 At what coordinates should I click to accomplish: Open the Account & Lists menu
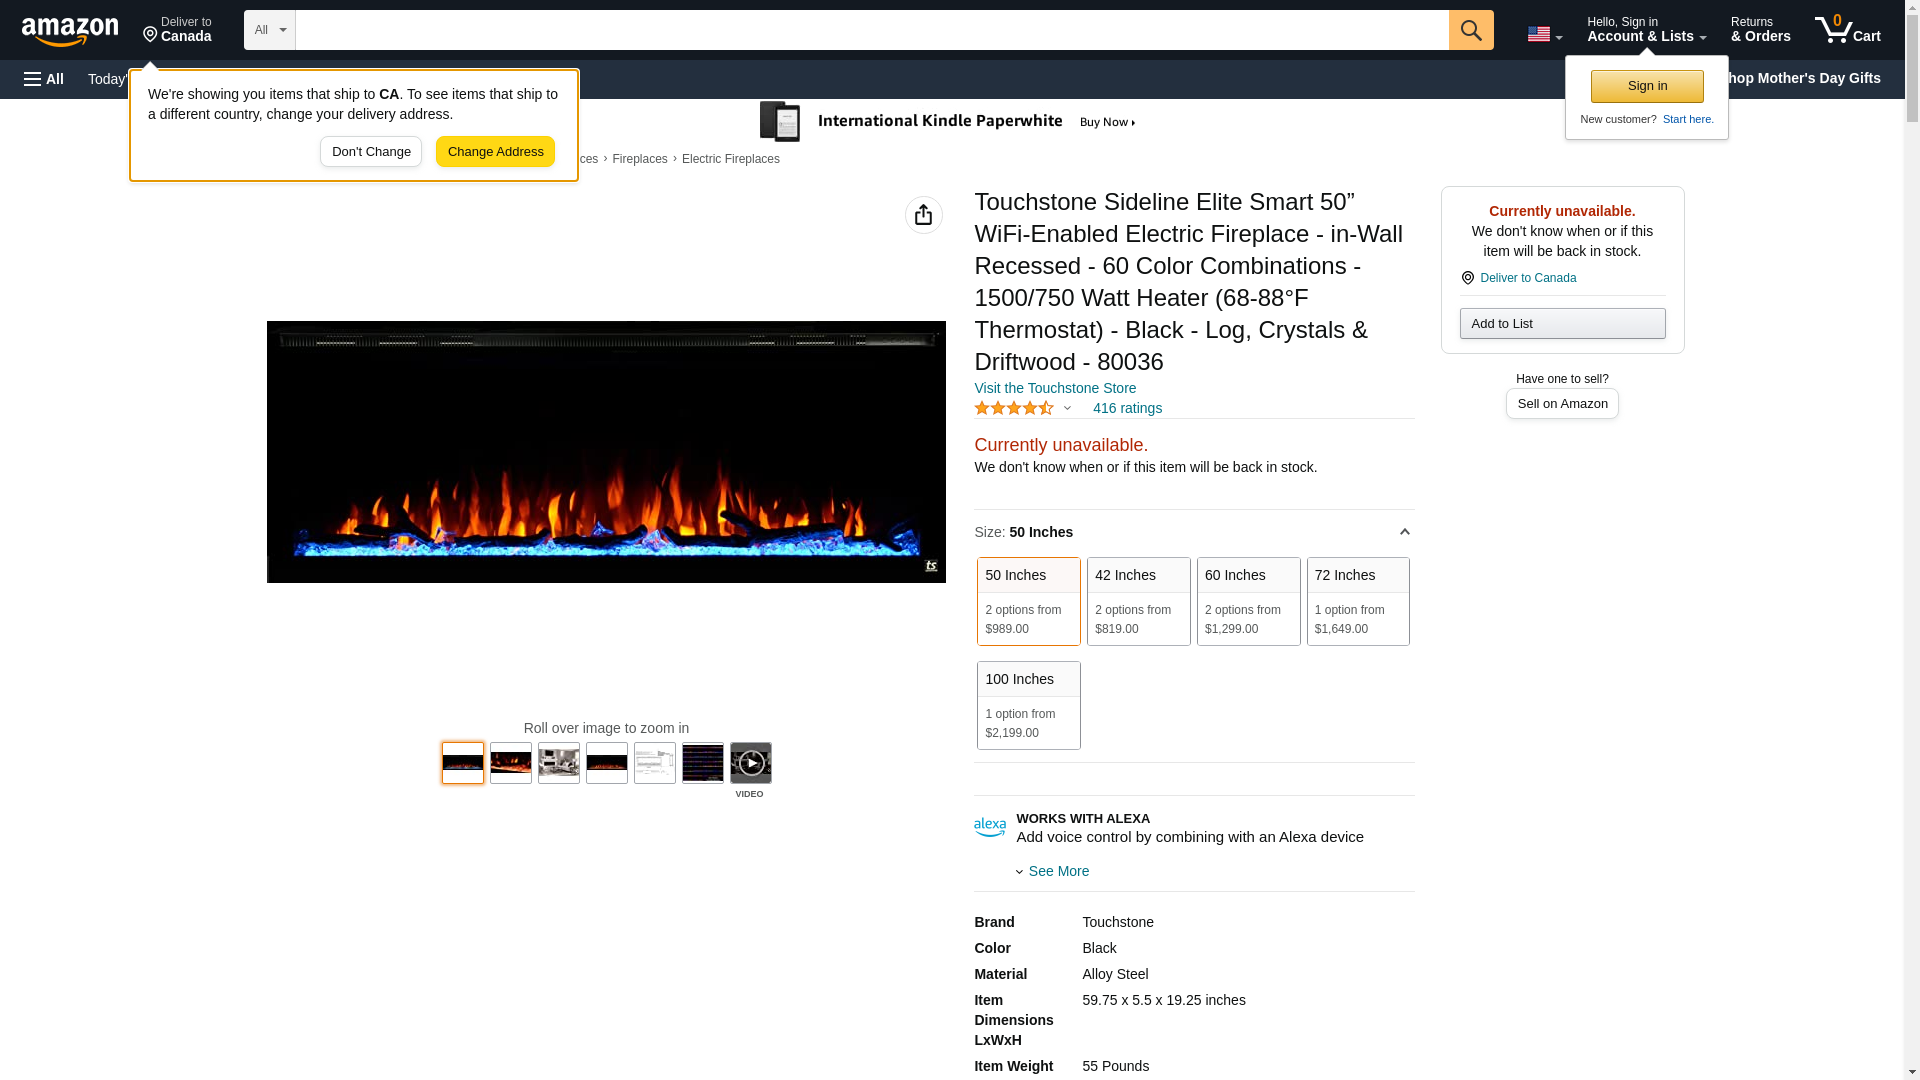pyautogui.click(x=1646, y=30)
